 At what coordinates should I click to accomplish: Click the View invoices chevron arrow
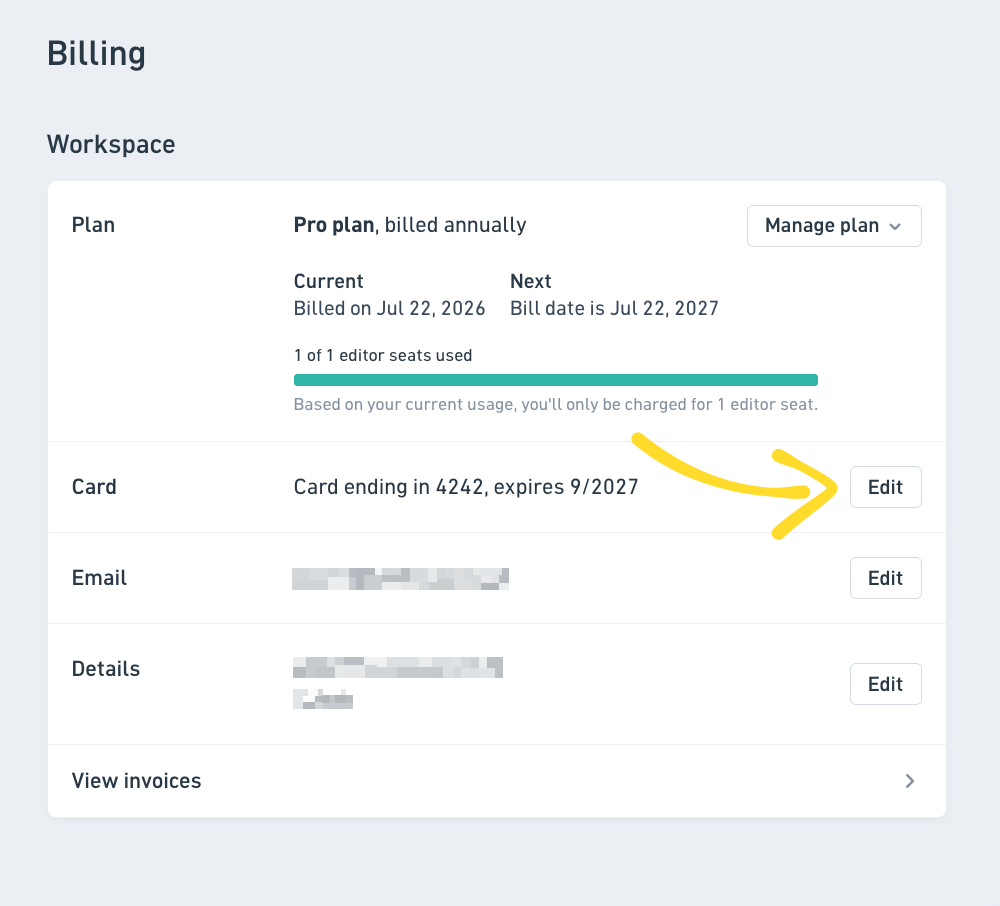(910, 781)
